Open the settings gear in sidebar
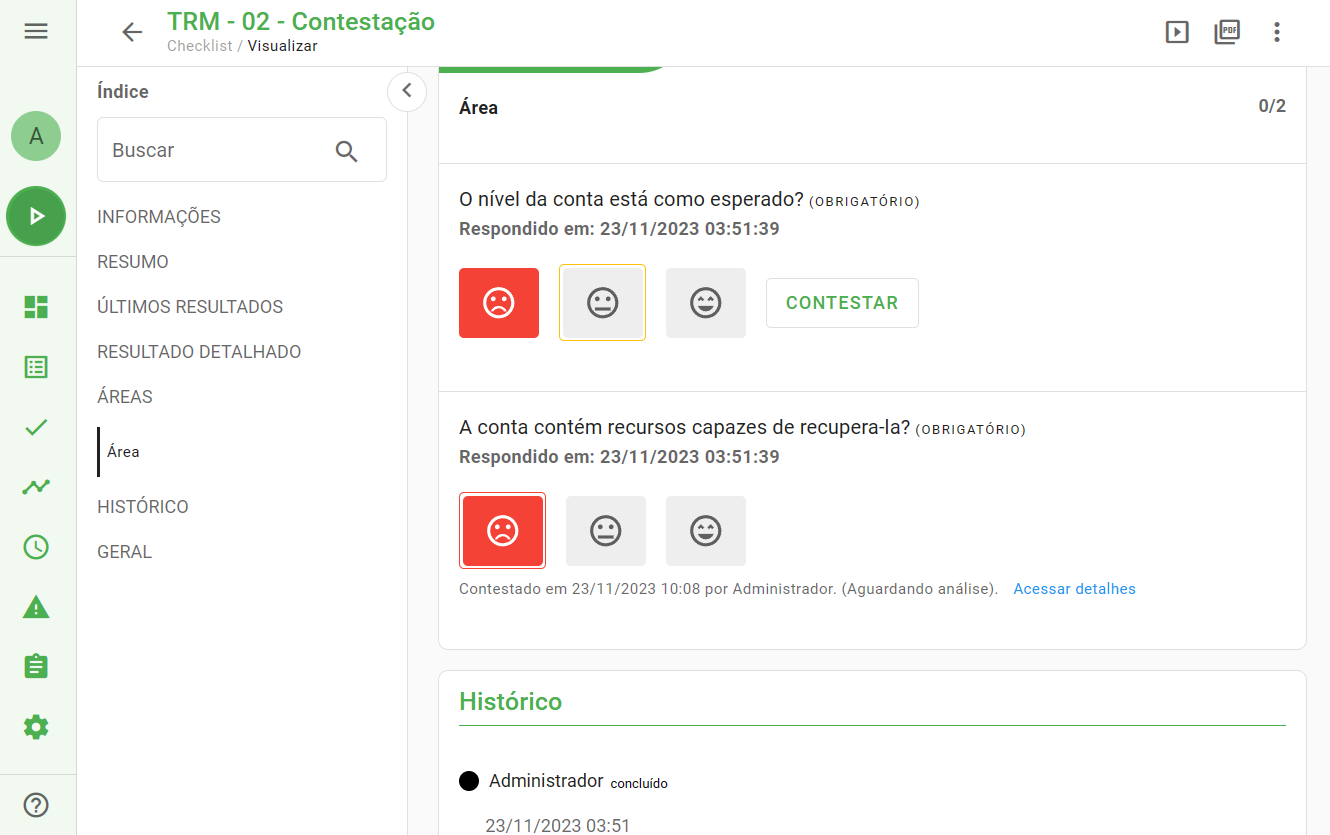1330x835 pixels. coord(36,727)
